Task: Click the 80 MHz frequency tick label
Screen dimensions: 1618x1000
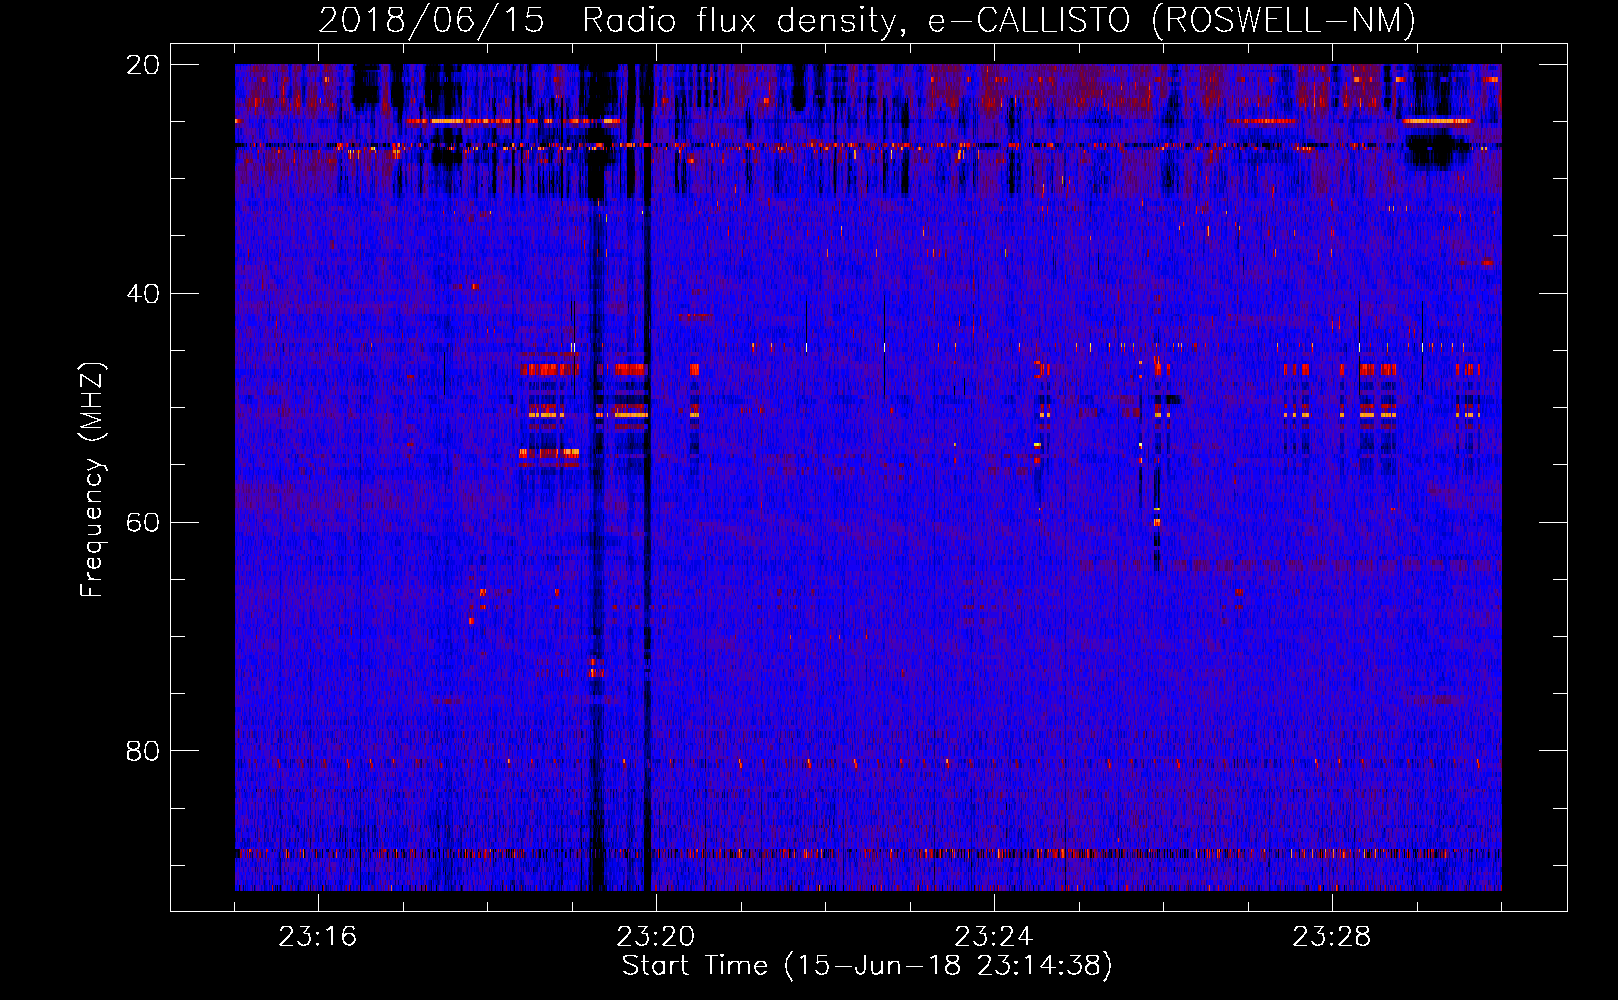Action: click(143, 751)
